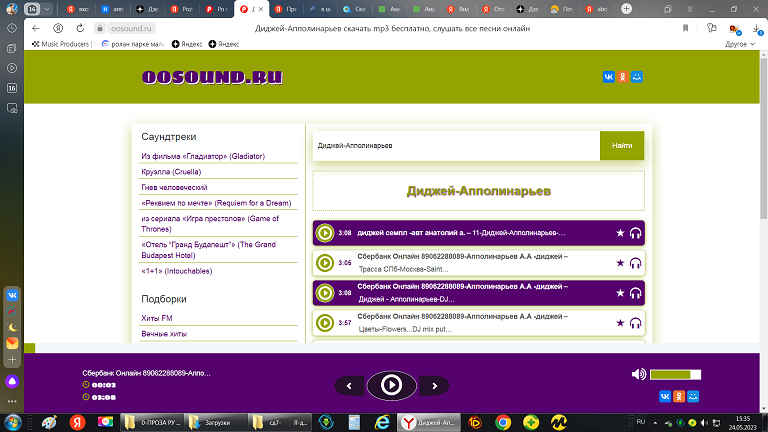Viewport: 768px width, 432px height.
Task: Open the «Хиты FM» collection
Action: [157, 318]
